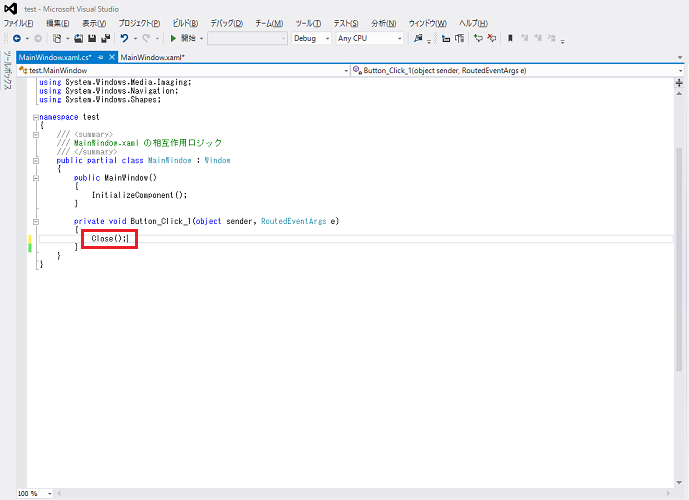Open the ファイル(F) menu
This screenshot has width=689, height=500.
click(18, 23)
